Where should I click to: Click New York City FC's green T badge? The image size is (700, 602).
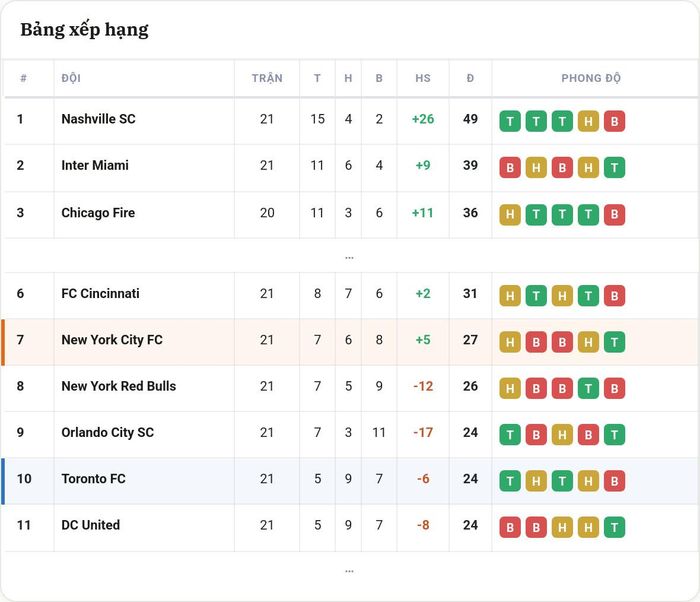614,342
